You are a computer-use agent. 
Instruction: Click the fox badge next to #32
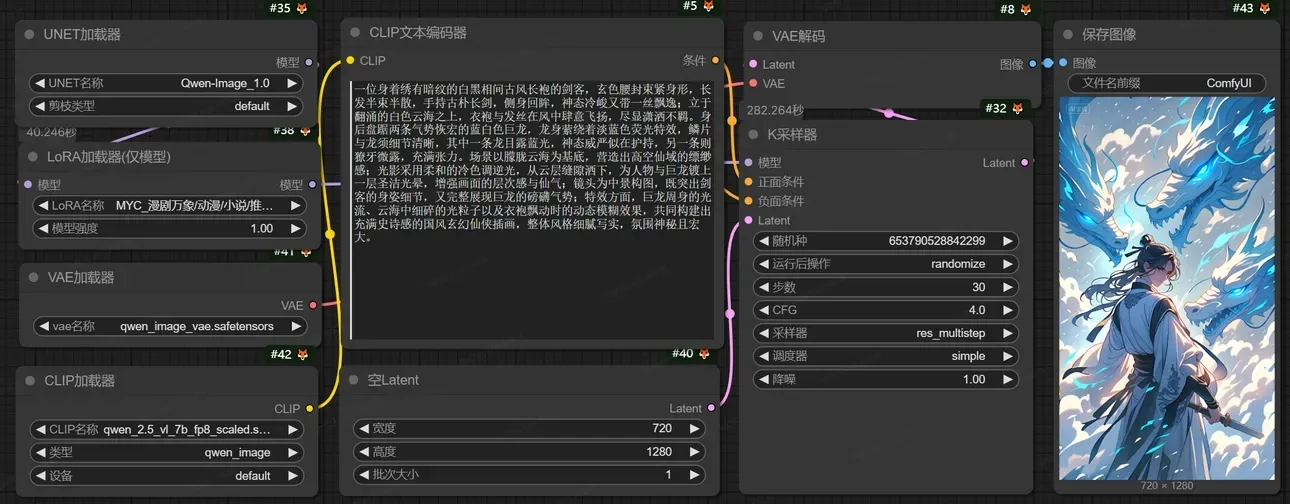[x=1018, y=108]
